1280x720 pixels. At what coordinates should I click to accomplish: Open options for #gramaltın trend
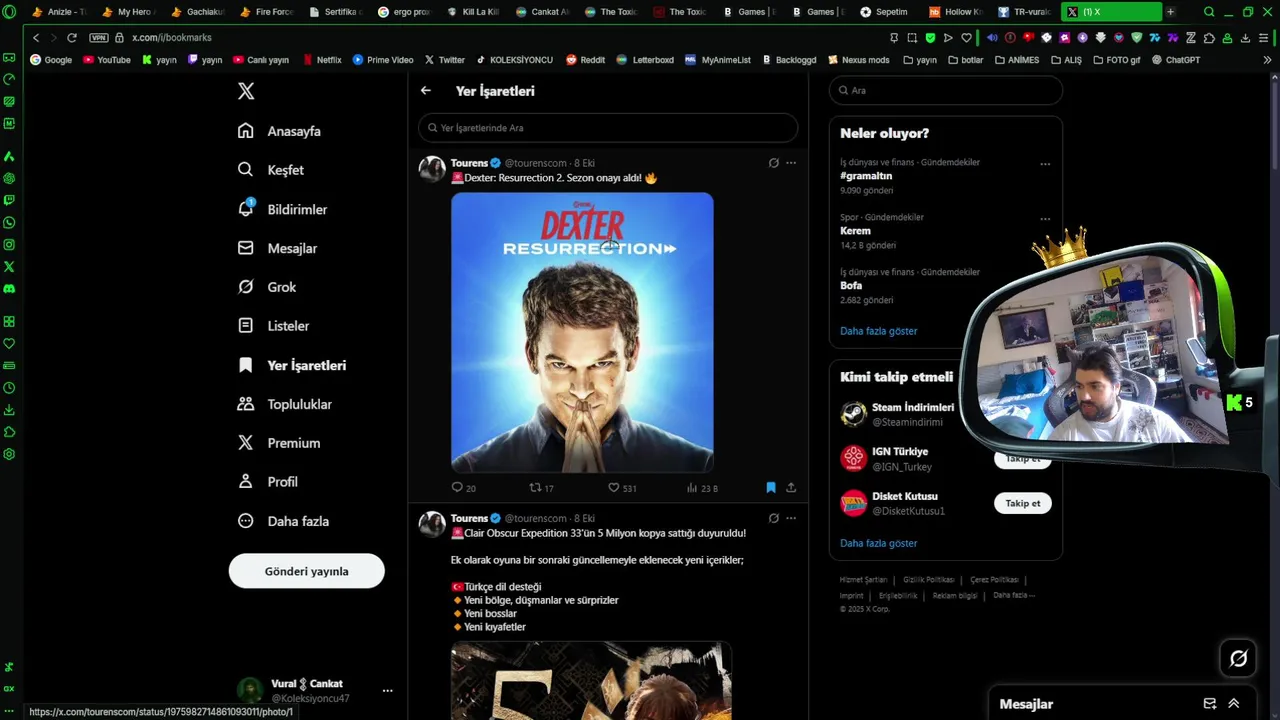[x=1045, y=164]
